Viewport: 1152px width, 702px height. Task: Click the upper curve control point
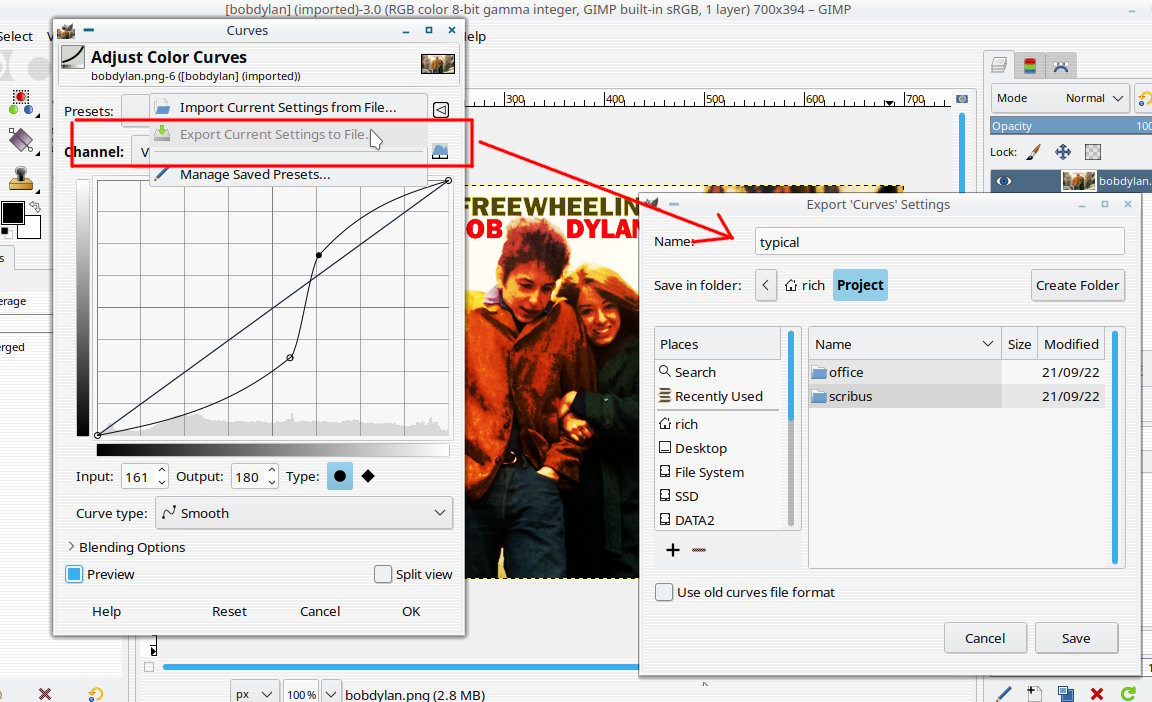pos(318,255)
